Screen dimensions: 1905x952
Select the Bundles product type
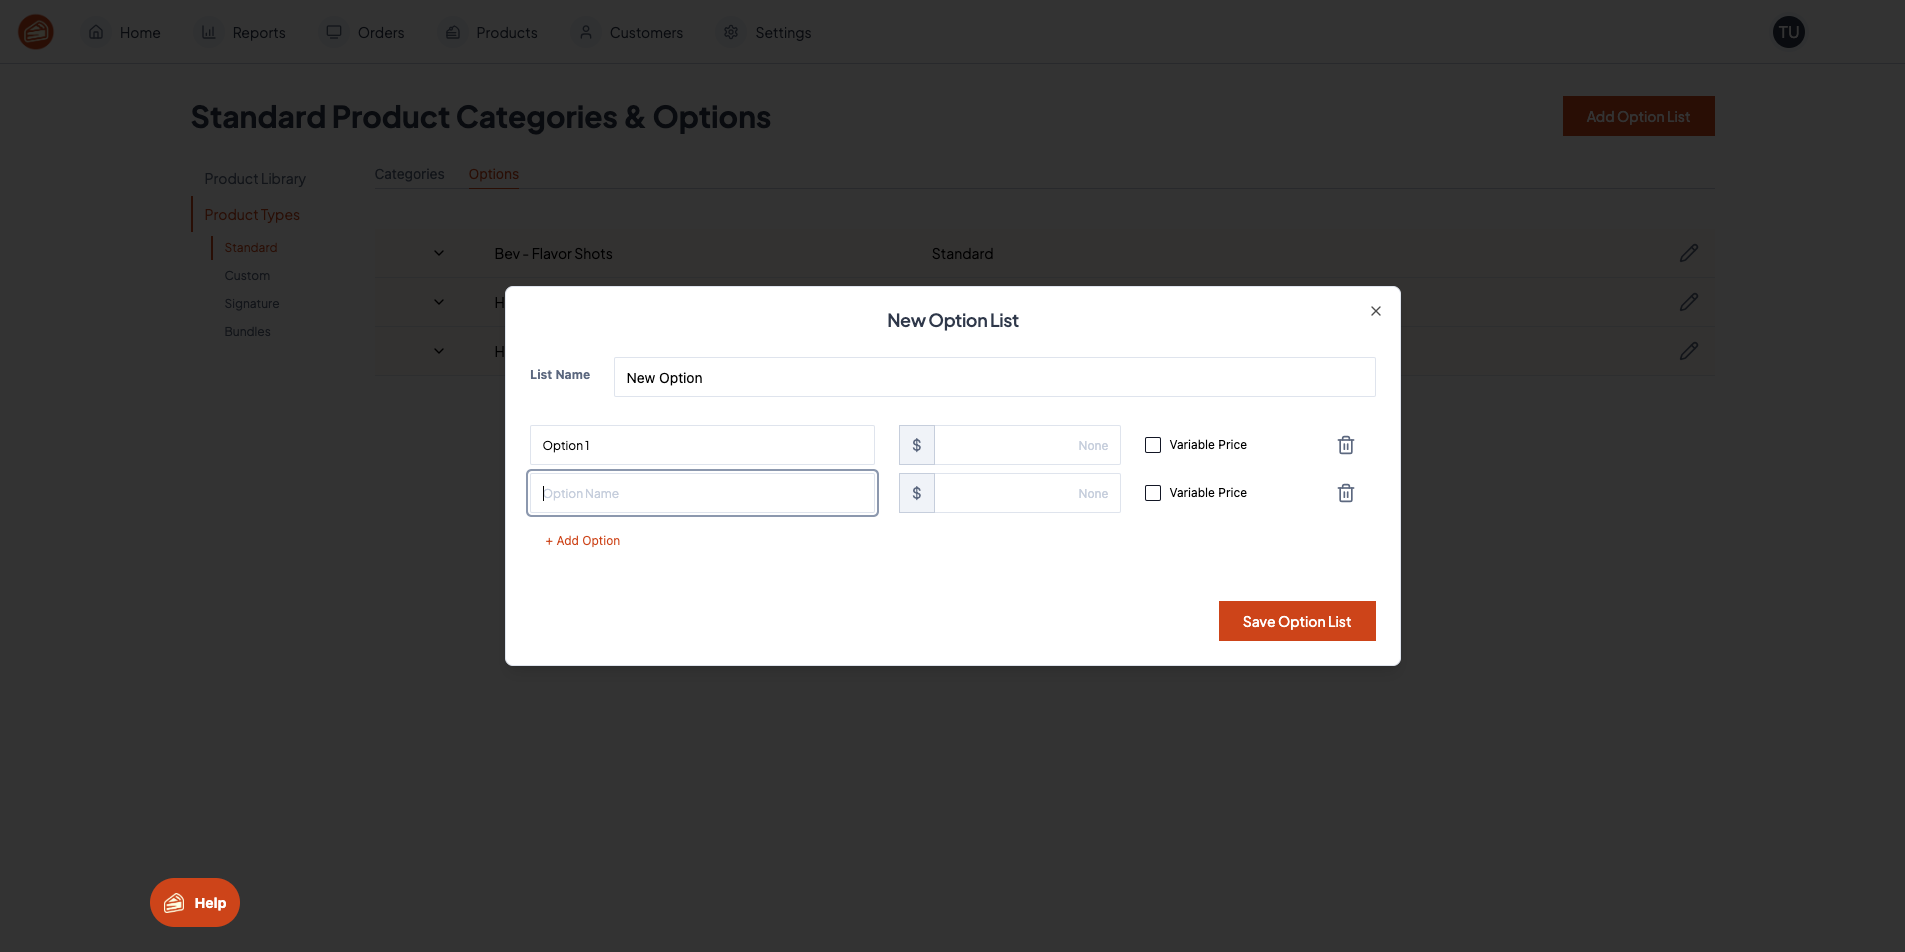247,331
